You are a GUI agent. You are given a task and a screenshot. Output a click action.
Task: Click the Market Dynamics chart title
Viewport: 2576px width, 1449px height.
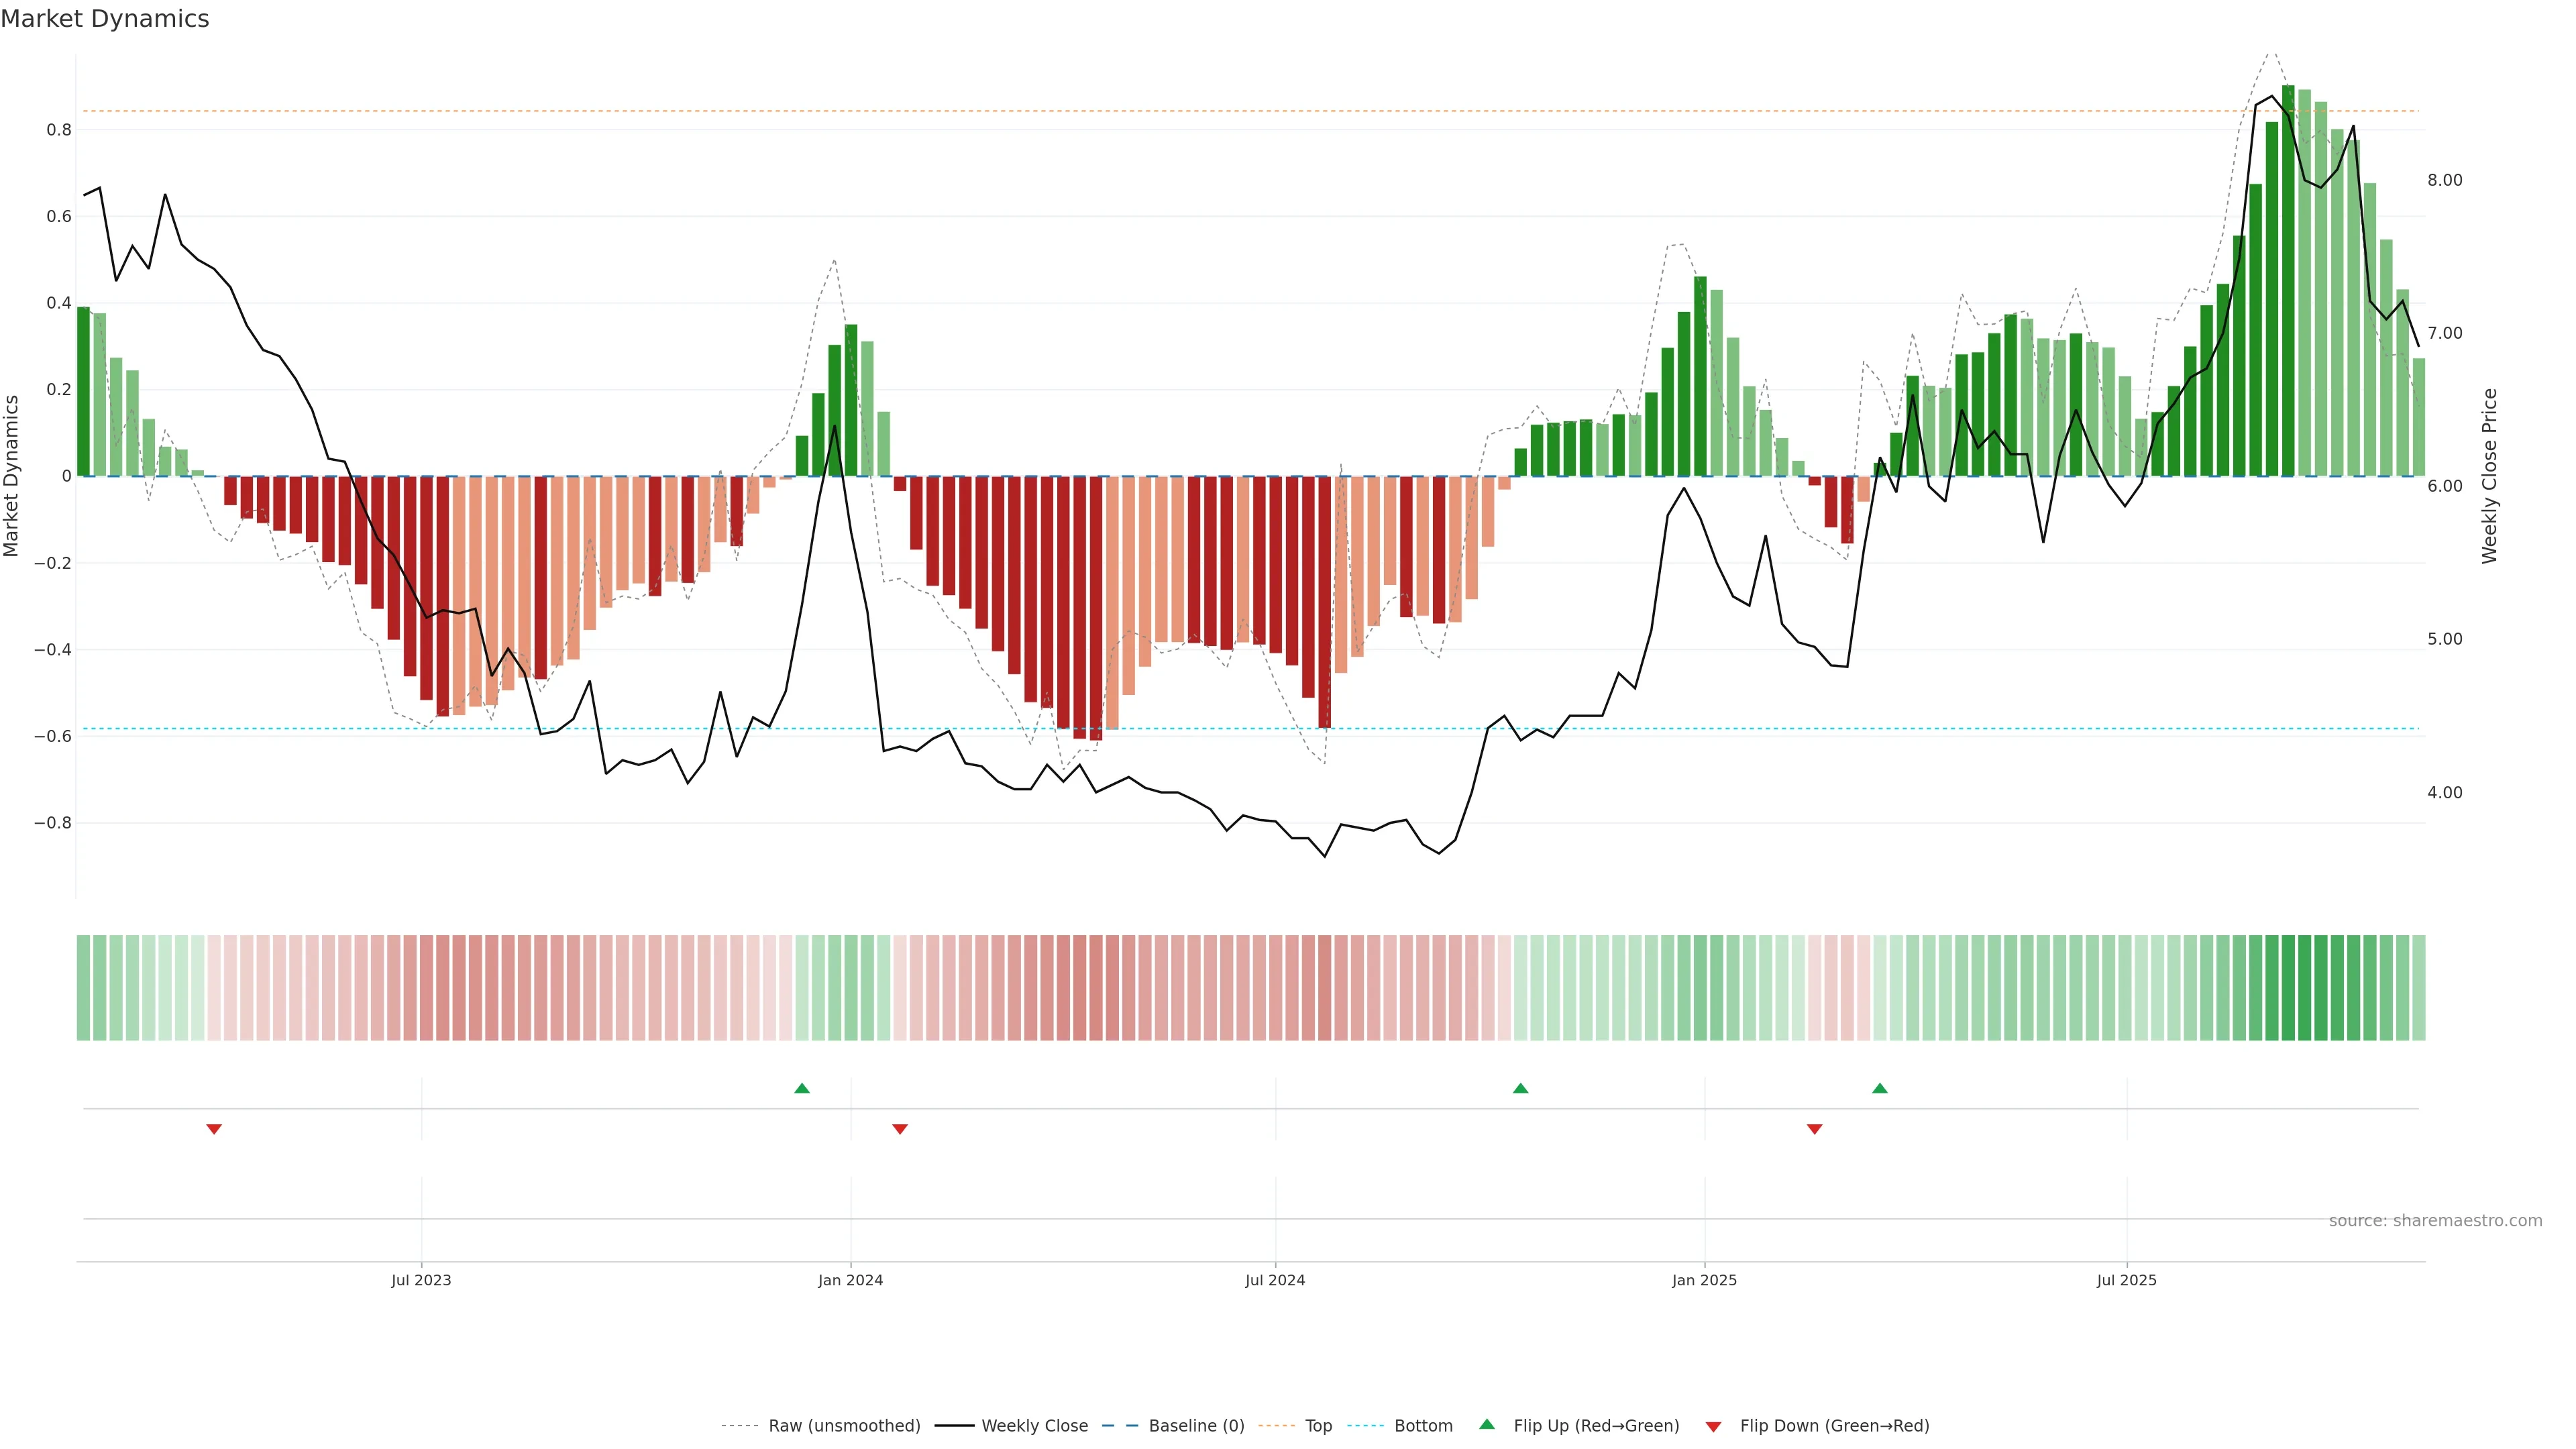(x=105, y=19)
